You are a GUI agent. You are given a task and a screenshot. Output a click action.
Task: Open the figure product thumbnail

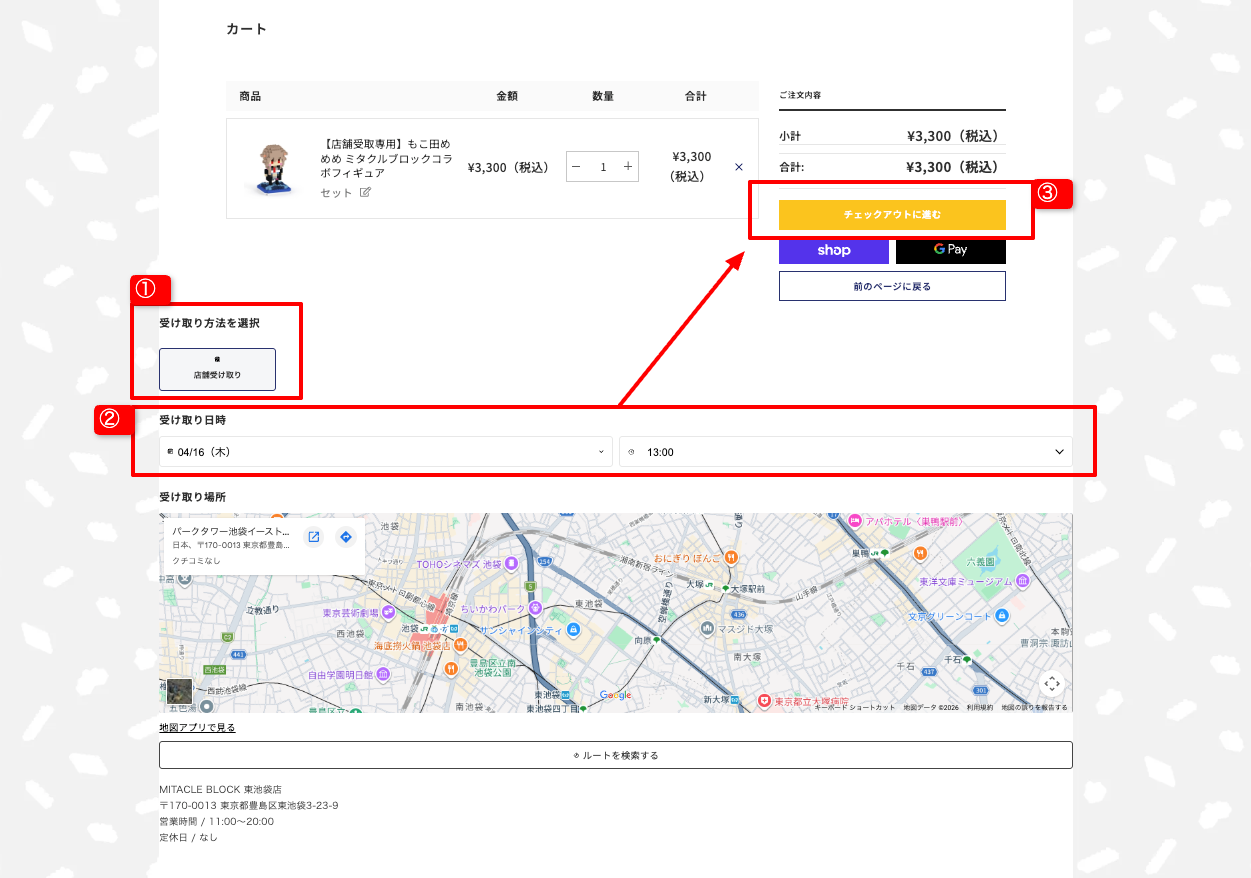click(x=272, y=168)
